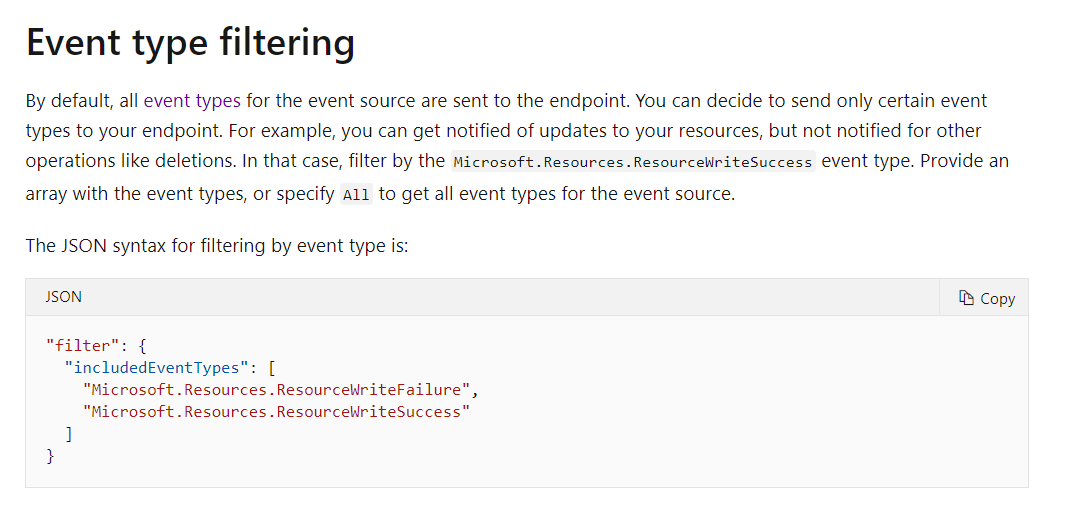The image size is (1078, 515).
Task: Click the sentence "The JSON syntax for filtering"
Action: (x=216, y=245)
